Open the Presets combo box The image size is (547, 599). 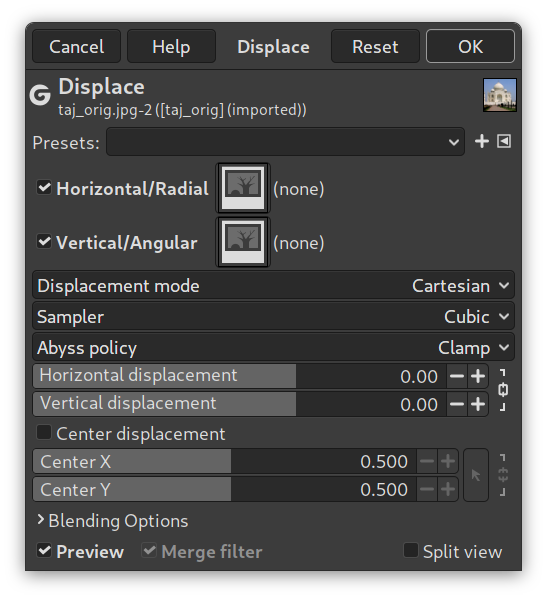(285, 142)
